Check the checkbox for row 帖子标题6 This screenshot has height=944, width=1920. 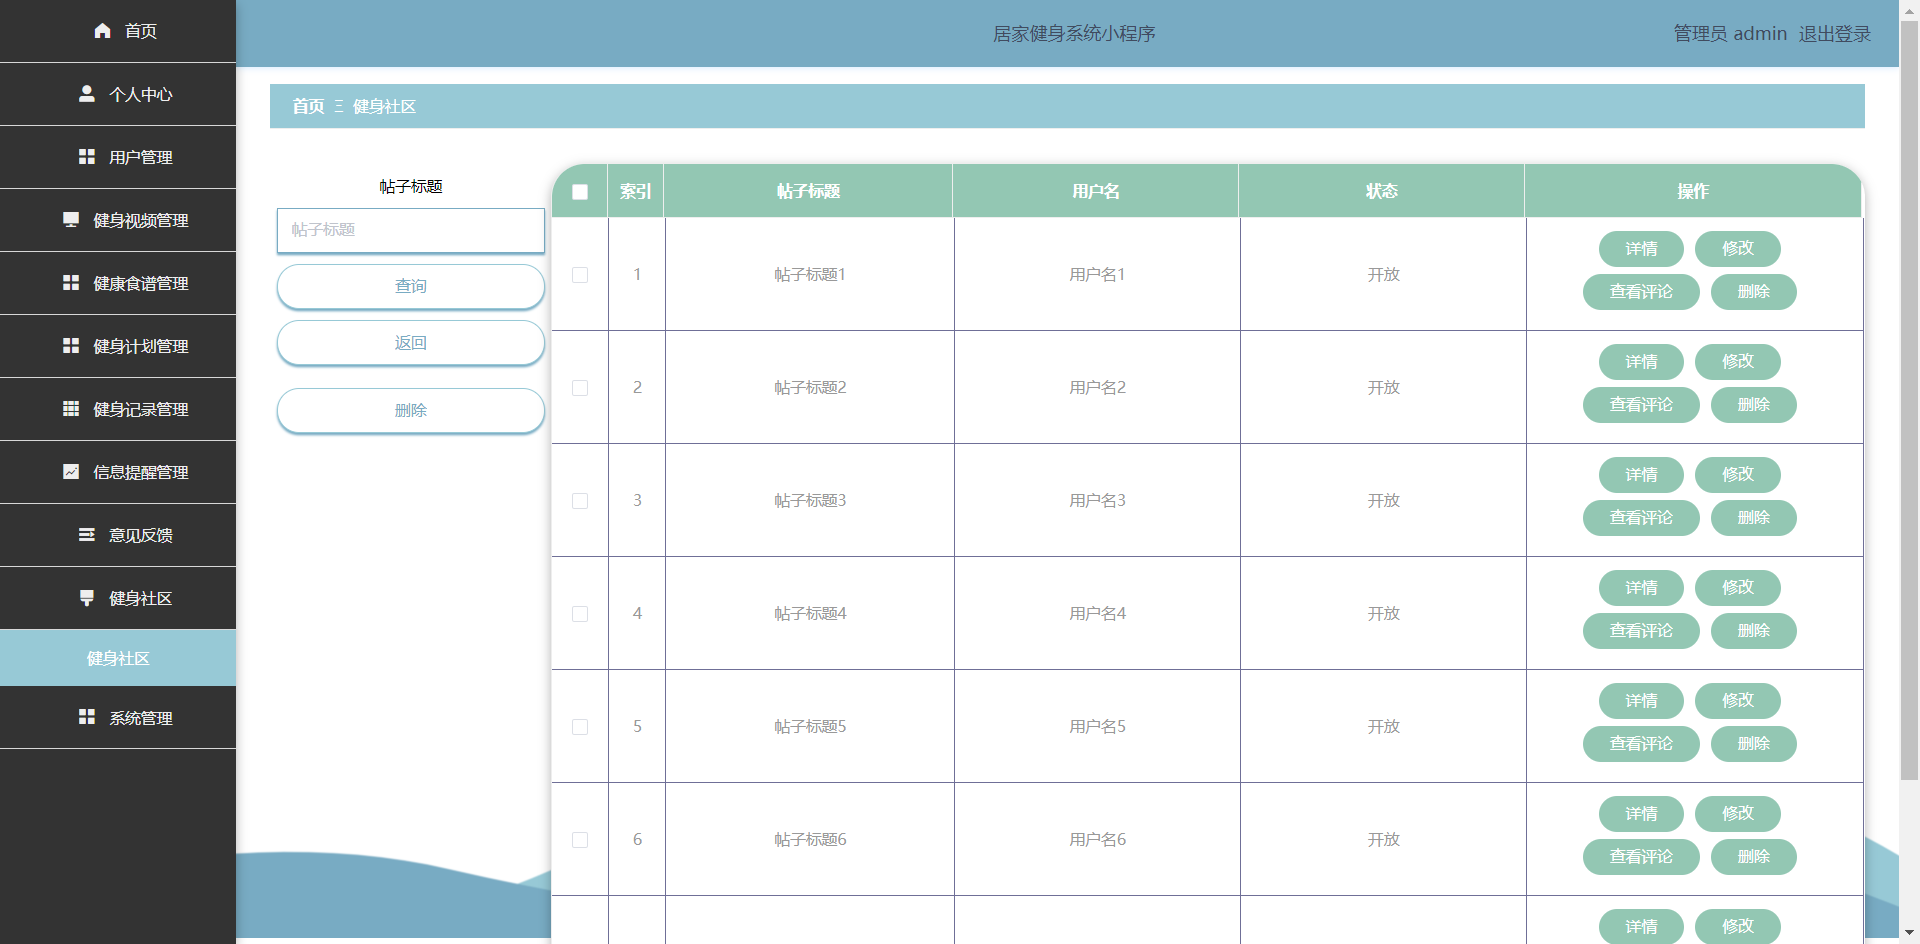[x=580, y=840]
